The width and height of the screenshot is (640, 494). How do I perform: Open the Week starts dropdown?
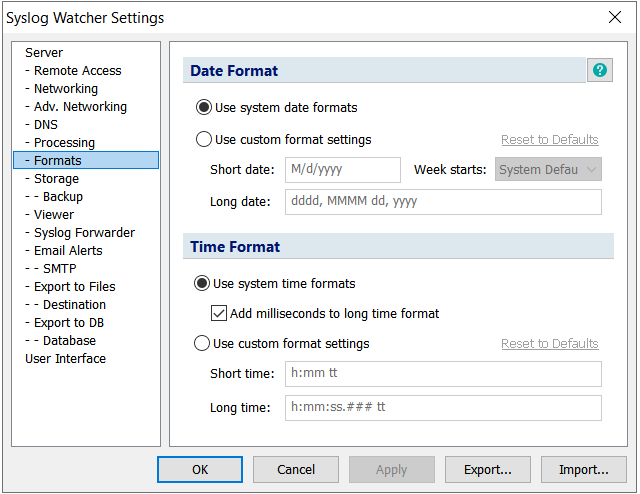tap(548, 169)
